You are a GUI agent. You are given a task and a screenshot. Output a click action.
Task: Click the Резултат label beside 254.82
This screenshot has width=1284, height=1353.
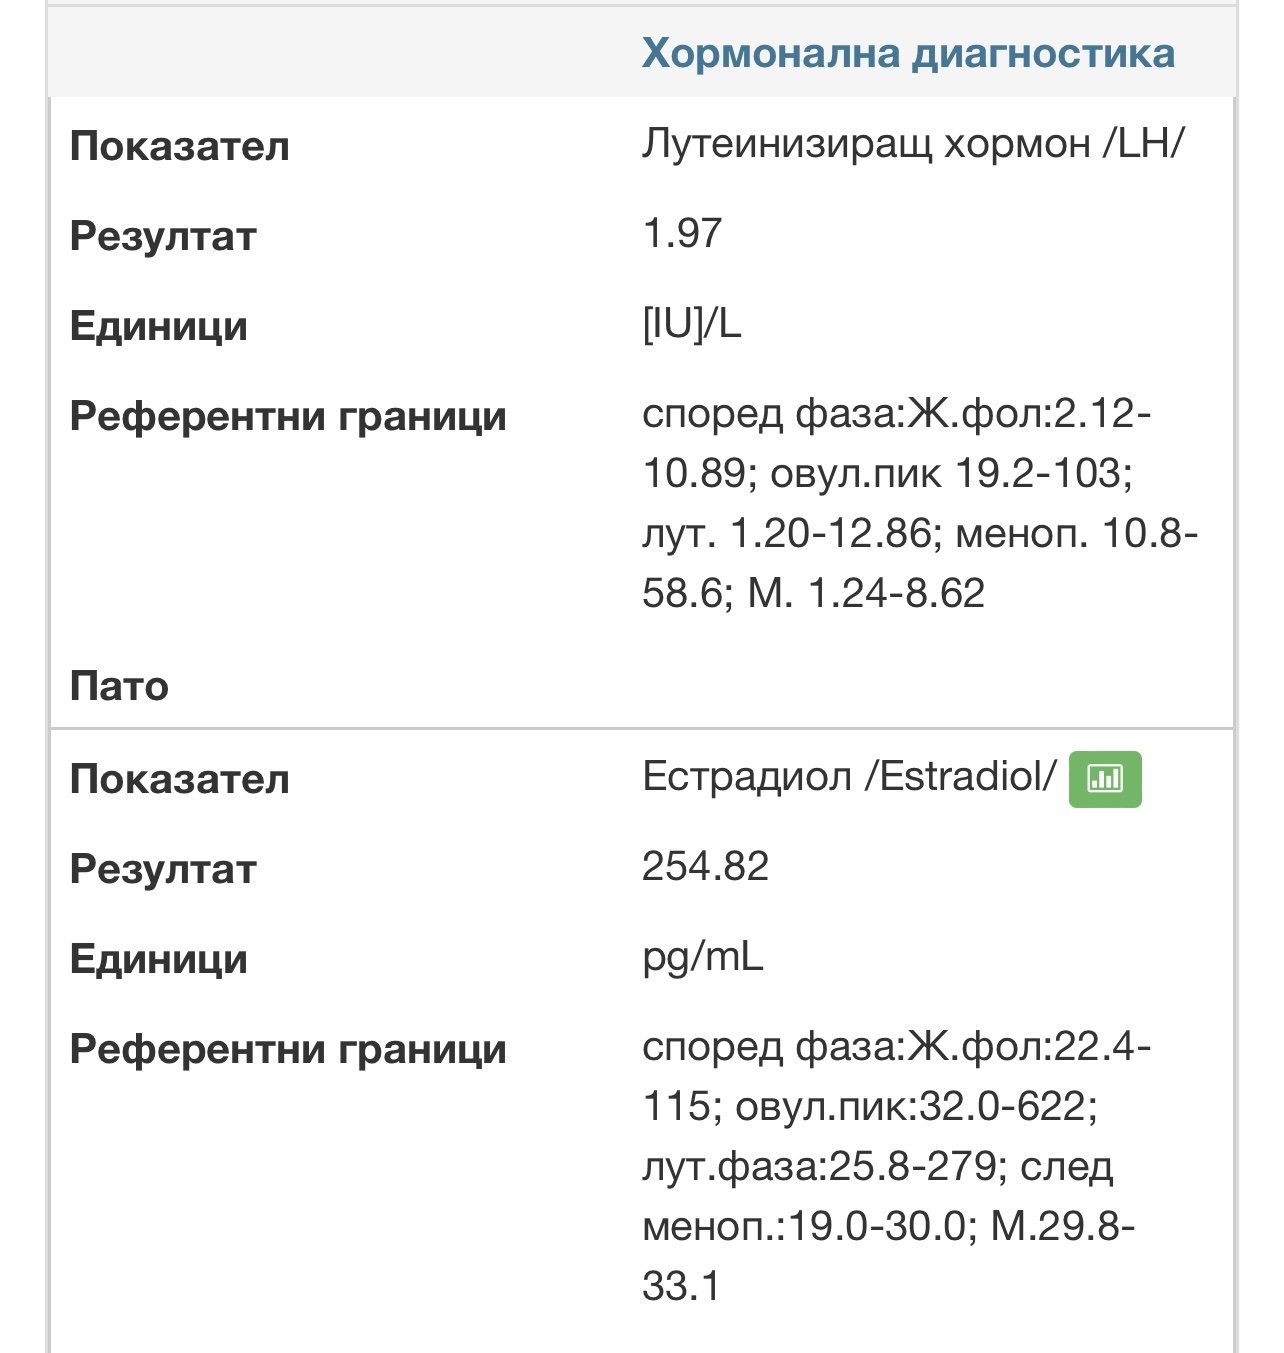pos(163,870)
